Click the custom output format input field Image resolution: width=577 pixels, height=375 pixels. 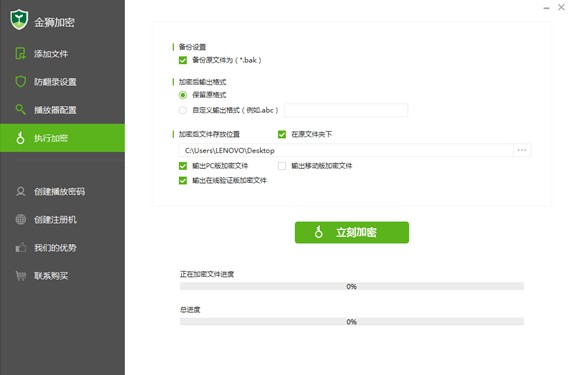pos(346,110)
